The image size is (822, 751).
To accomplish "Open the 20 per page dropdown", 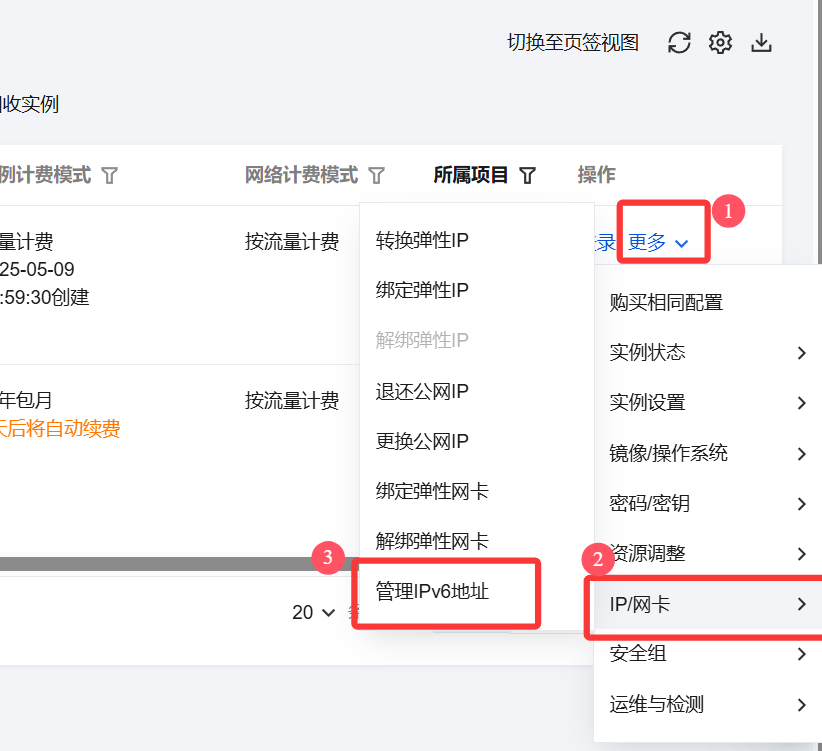I will (313, 612).
